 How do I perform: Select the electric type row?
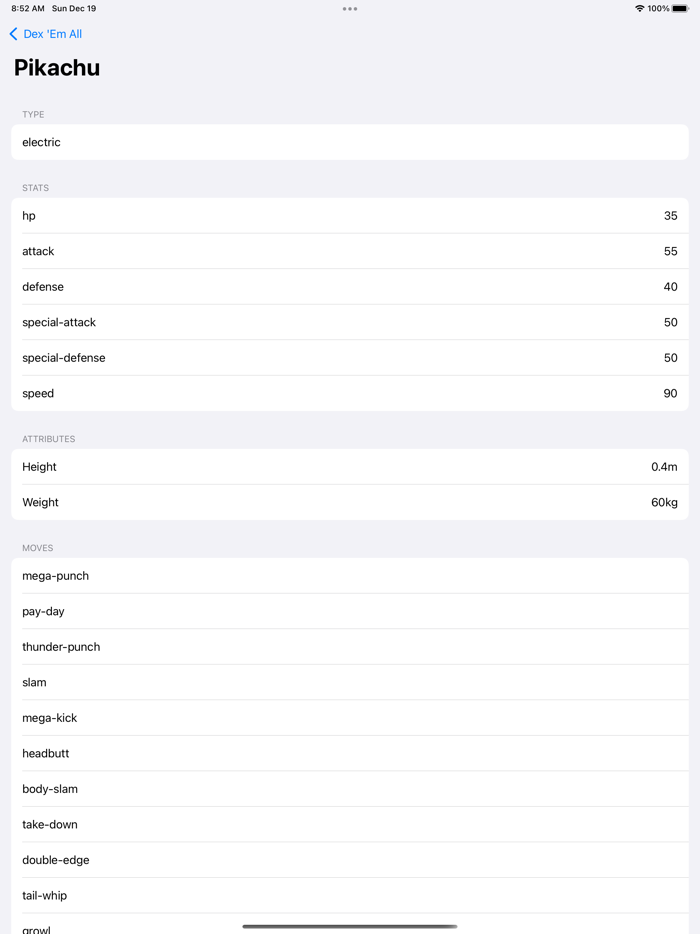(x=350, y=142)
